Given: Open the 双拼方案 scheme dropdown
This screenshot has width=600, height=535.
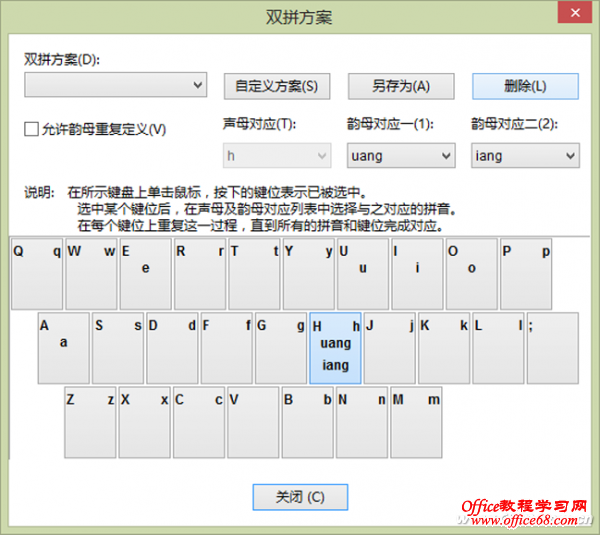Looking at the screenshot, I should coord(116,85).
